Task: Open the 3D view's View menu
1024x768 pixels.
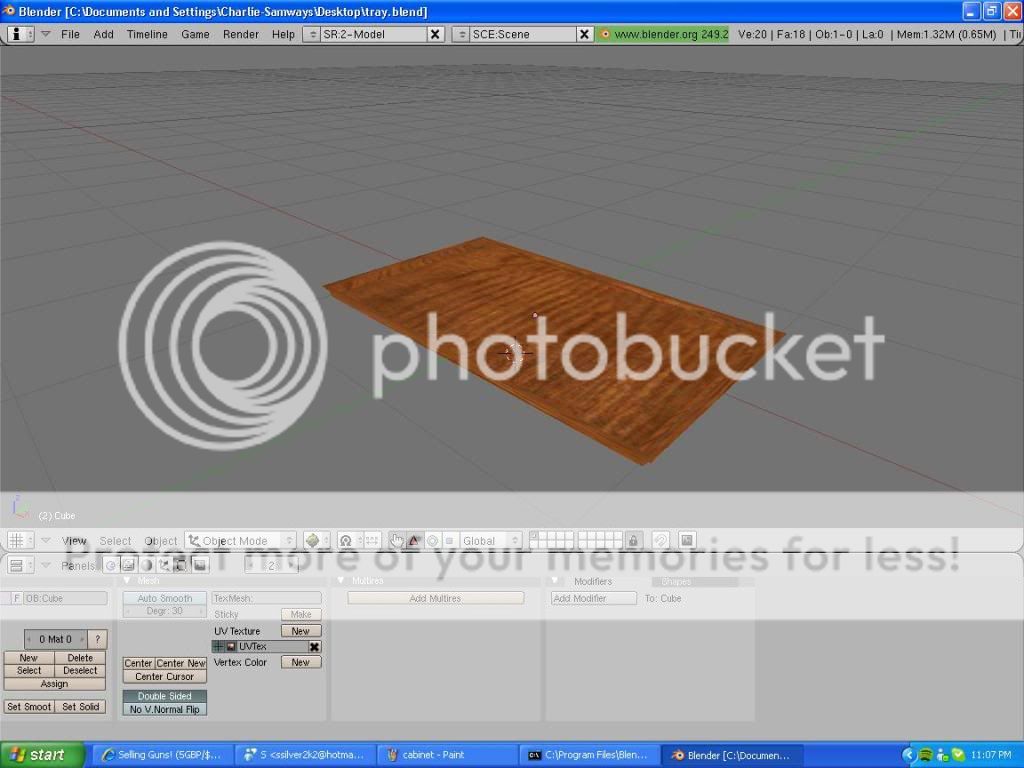Action: click(74, 541)
